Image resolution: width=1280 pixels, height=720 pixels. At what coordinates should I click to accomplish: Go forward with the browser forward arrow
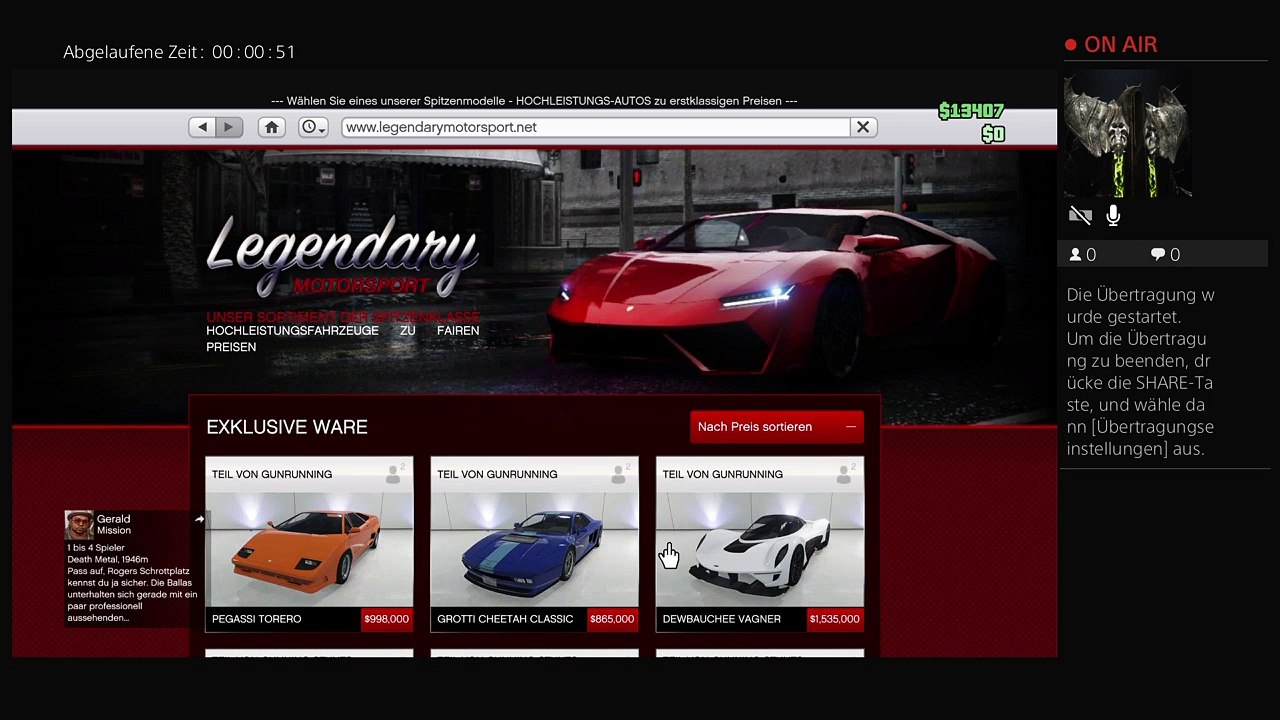click(x=229, y=127)
